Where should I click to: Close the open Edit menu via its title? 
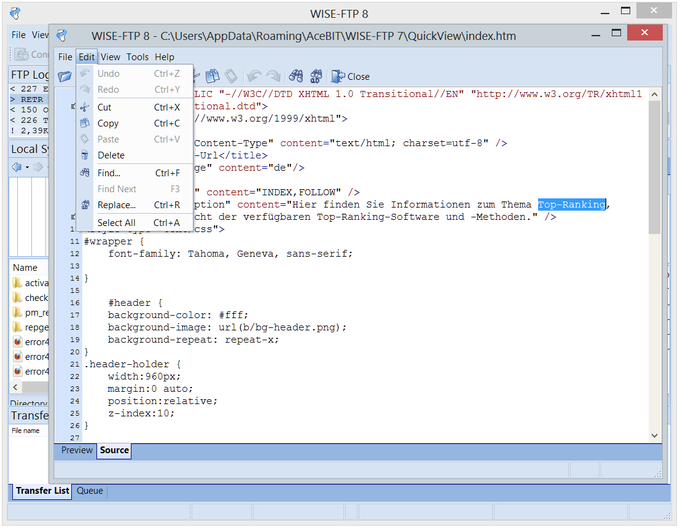(x=86, y=57)
